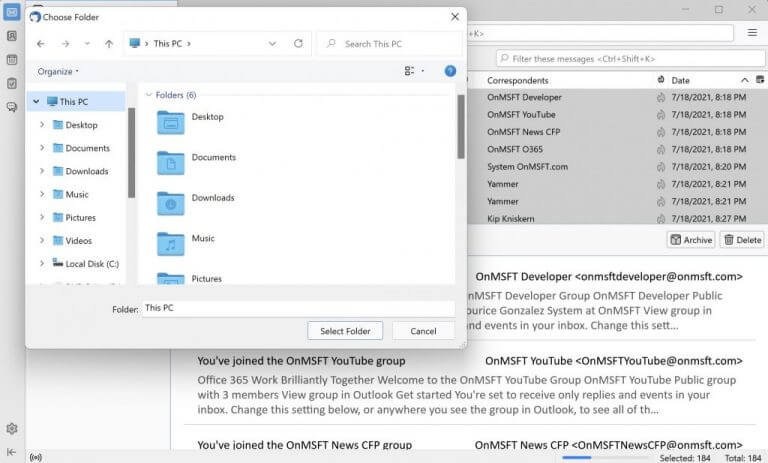
Task: Refresh the This PC location
Action: (x=298, y=43)
